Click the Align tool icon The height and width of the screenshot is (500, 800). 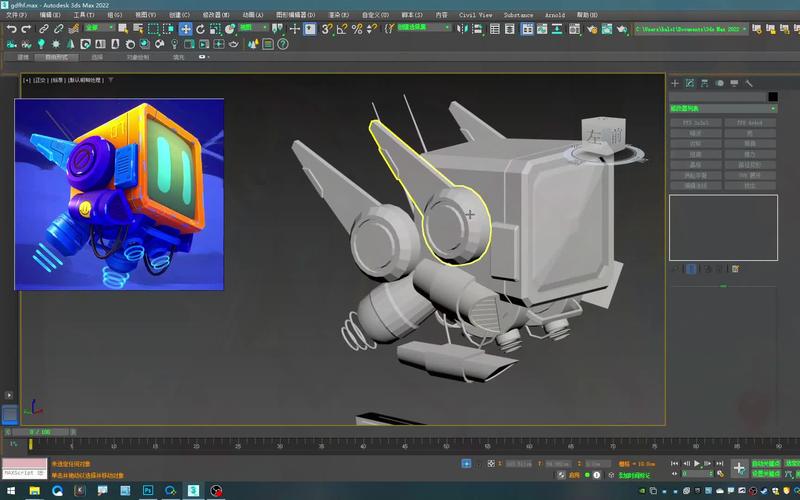[x=478, y=29]
